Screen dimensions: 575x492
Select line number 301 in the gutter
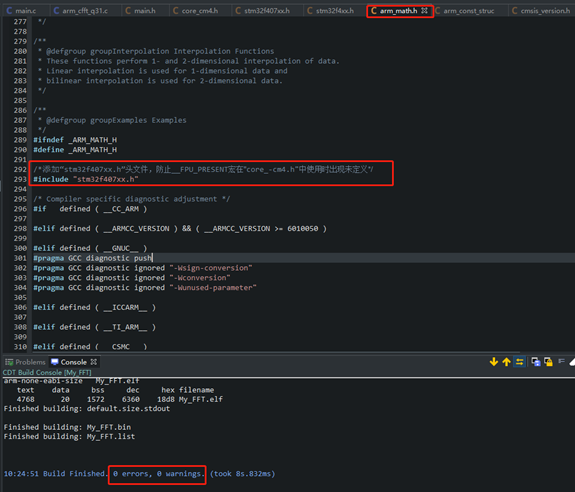point(20,258)
